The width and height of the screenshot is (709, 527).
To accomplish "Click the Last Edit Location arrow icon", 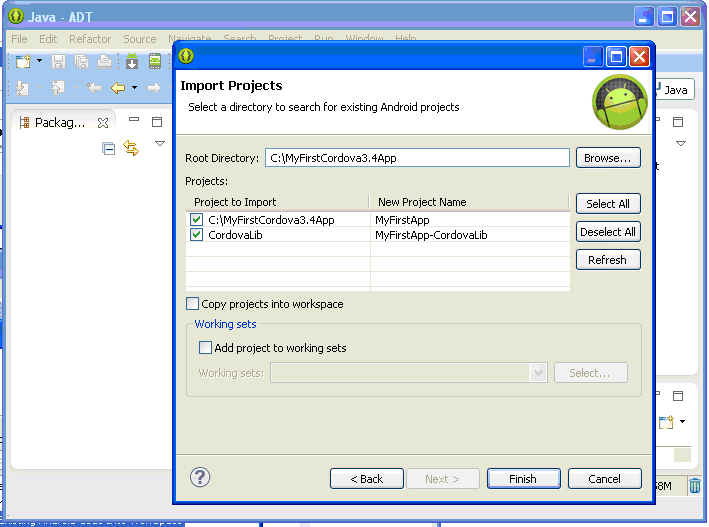I will pos(94,87).
